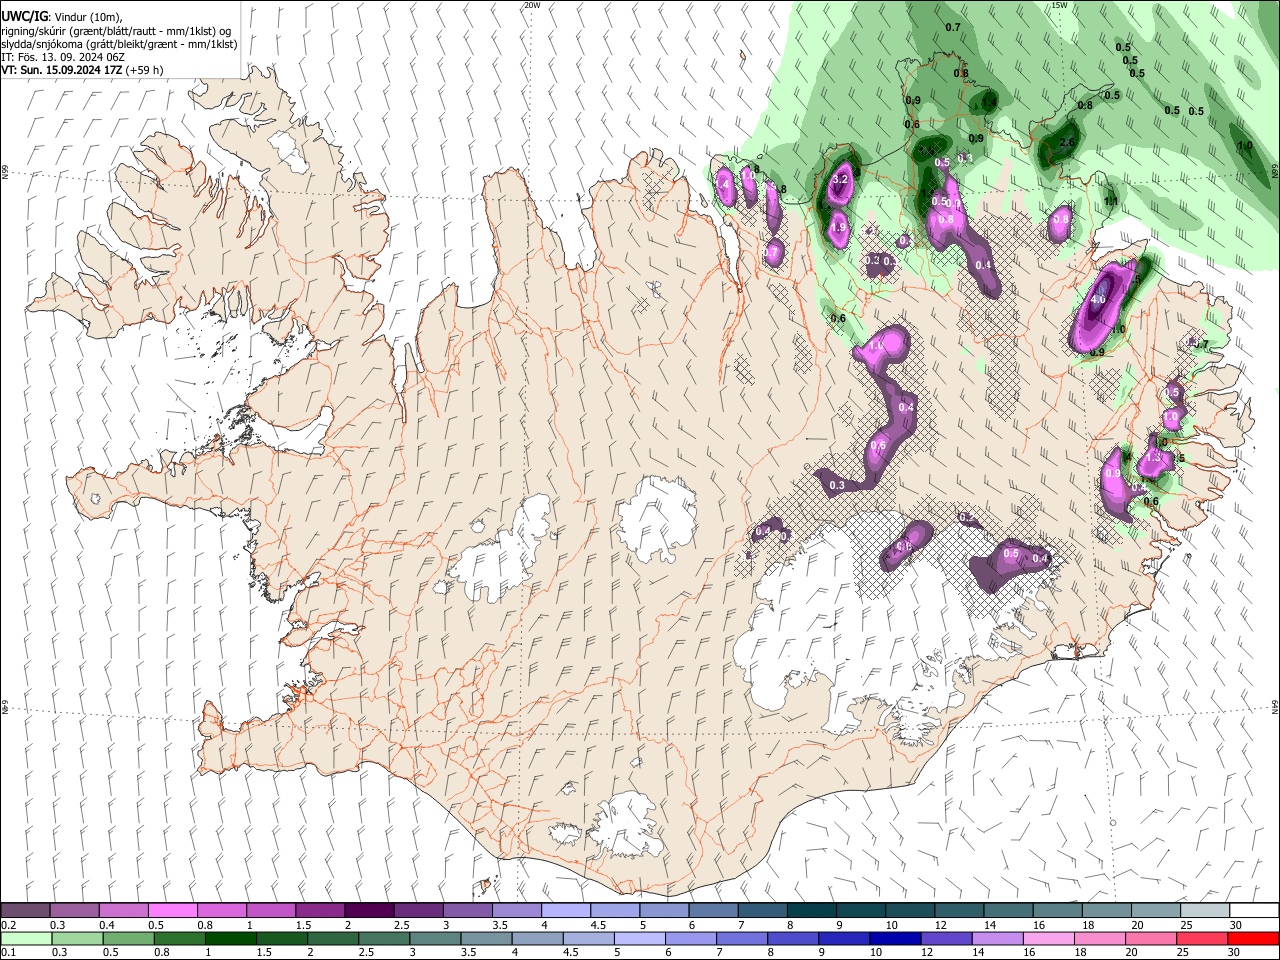The width and height of the screenshot is (1280, 960).
Task: Click the 'VT: Sun. 15.09.2024 17Z (+59 h)' line
Action: 82,70
